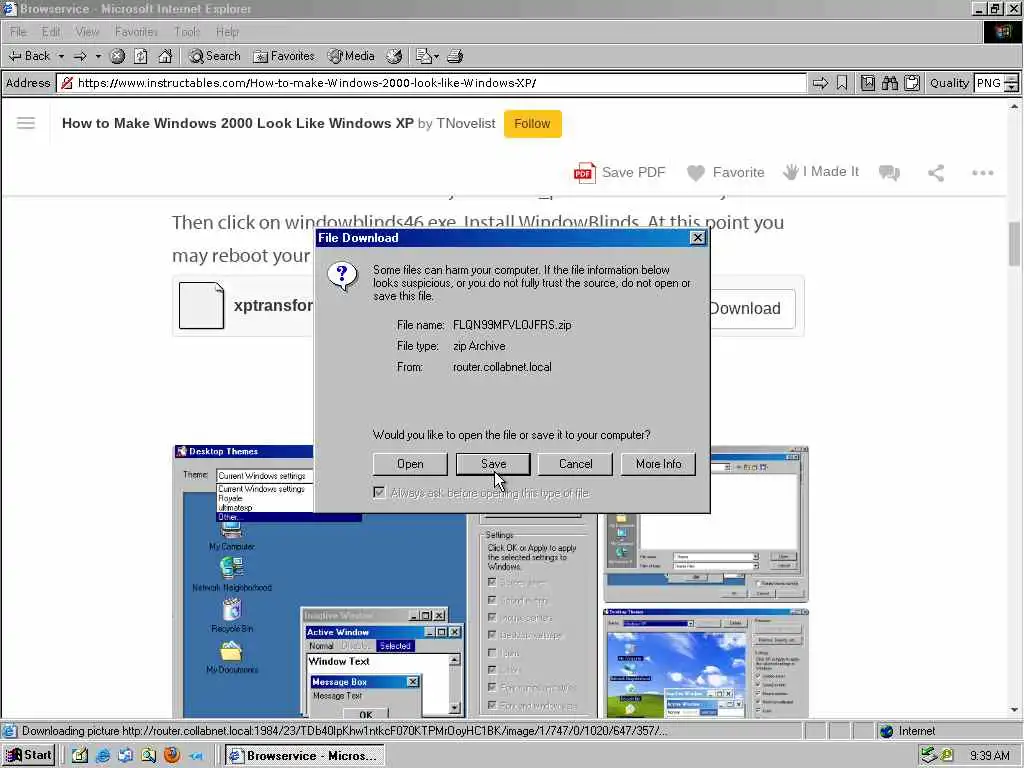Select Browservice taskbar window button
The height and width of the screenshot is (768, 1024).
point(305,756)
